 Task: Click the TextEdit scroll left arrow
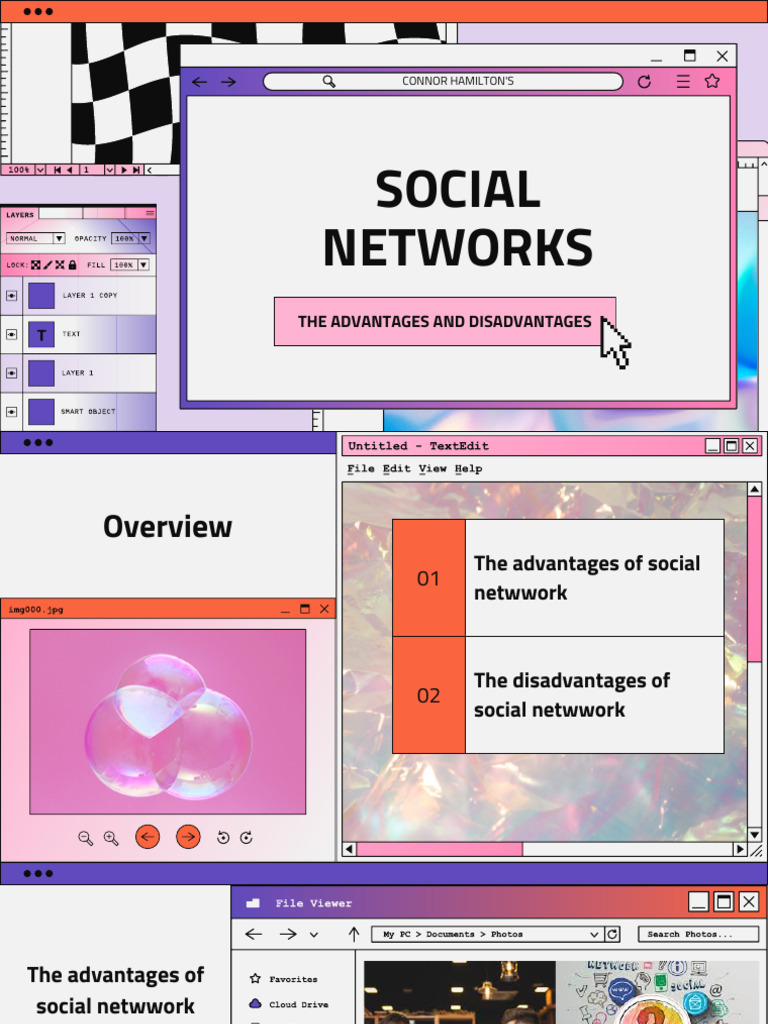[349, 849]
